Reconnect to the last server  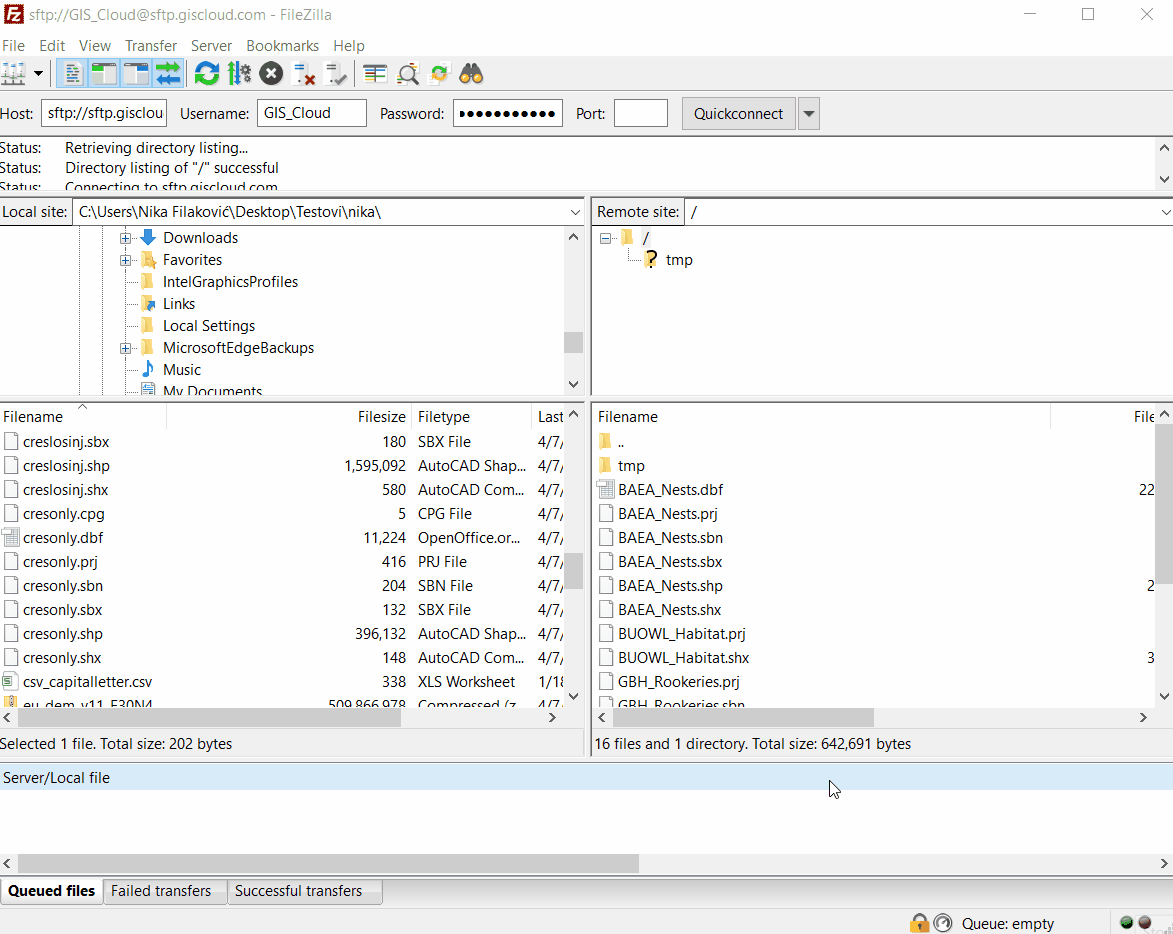[x=336, y=74]
